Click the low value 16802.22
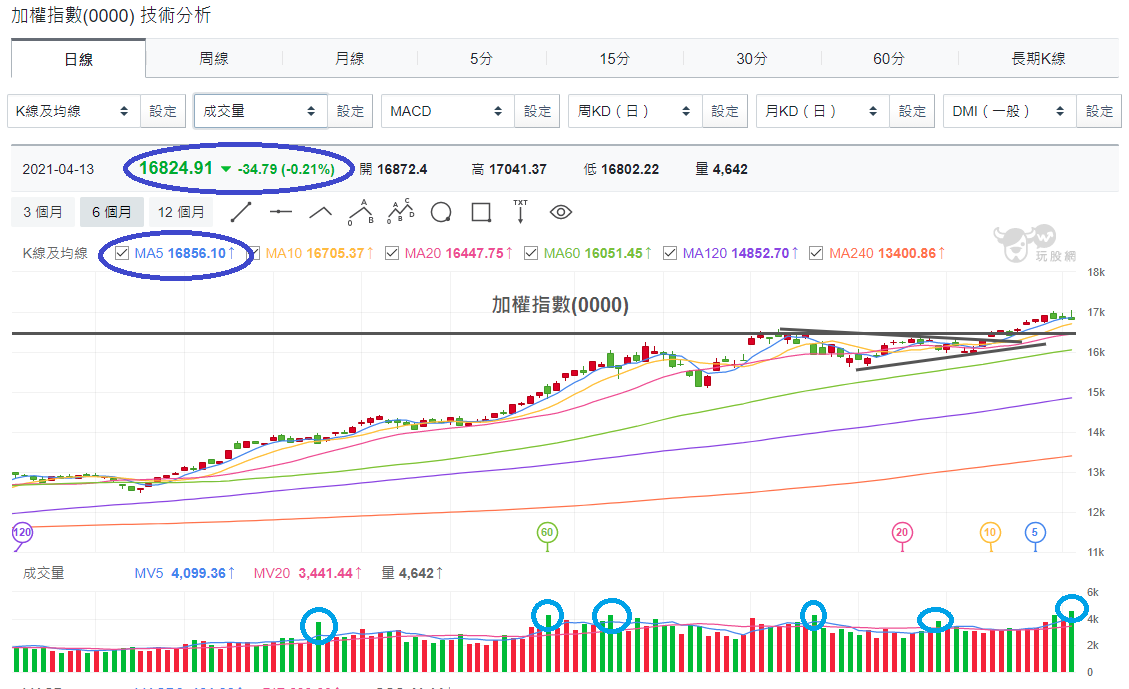The height and width of the screenshot is (689, 1129). (630, 169)
